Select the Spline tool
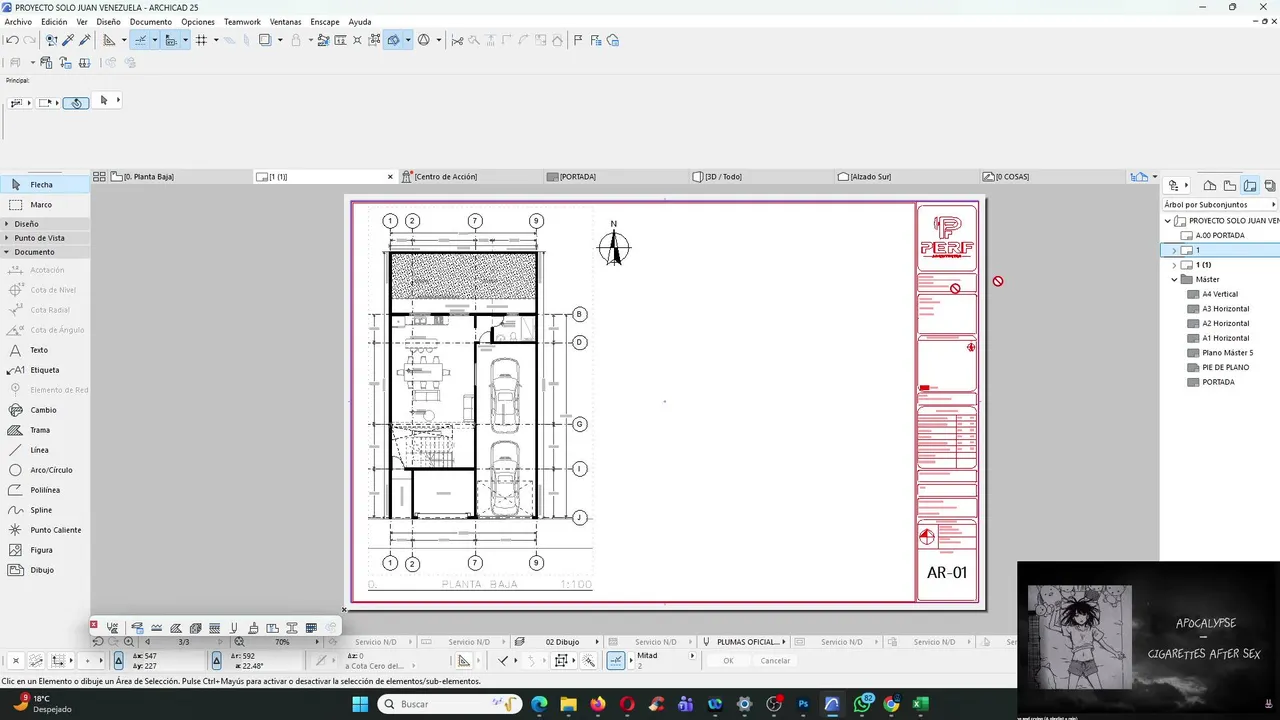Image resolution: width=1280 pixels, height=720 pixels. click(45, 510)
